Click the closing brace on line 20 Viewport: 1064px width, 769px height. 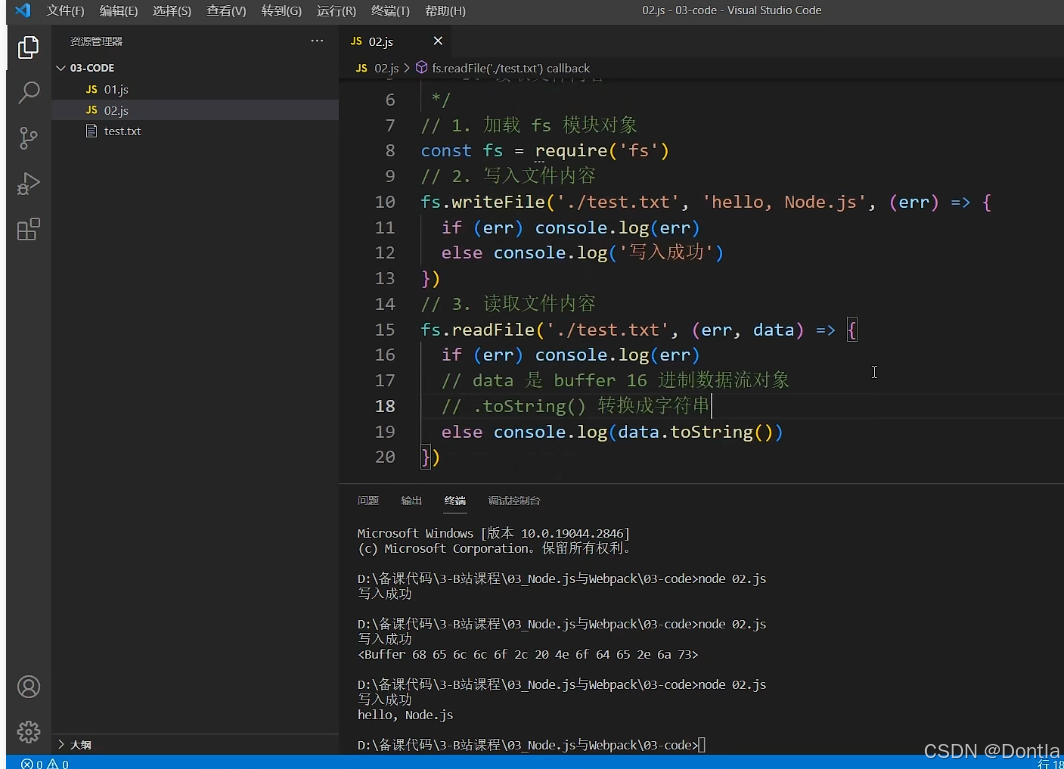click(x=425, y=457)
